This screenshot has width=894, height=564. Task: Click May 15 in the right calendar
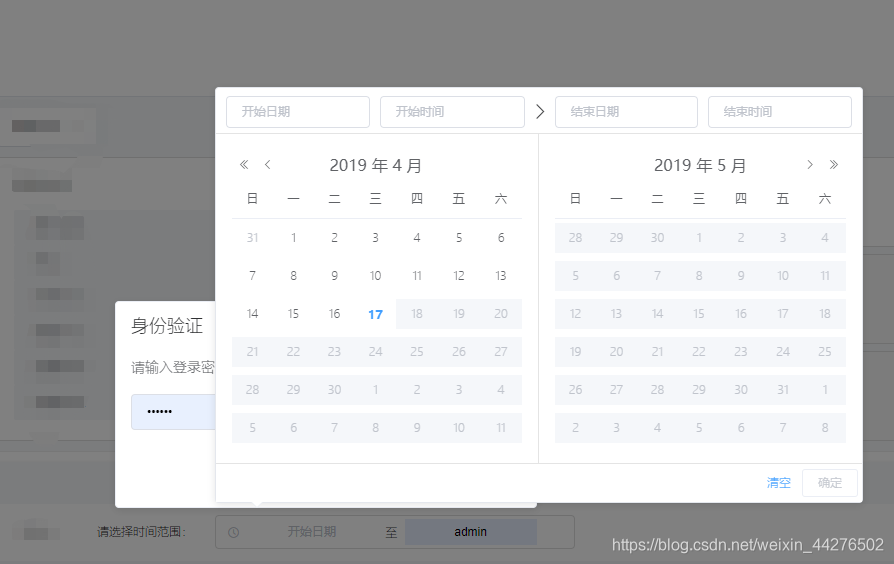point(698,314)
